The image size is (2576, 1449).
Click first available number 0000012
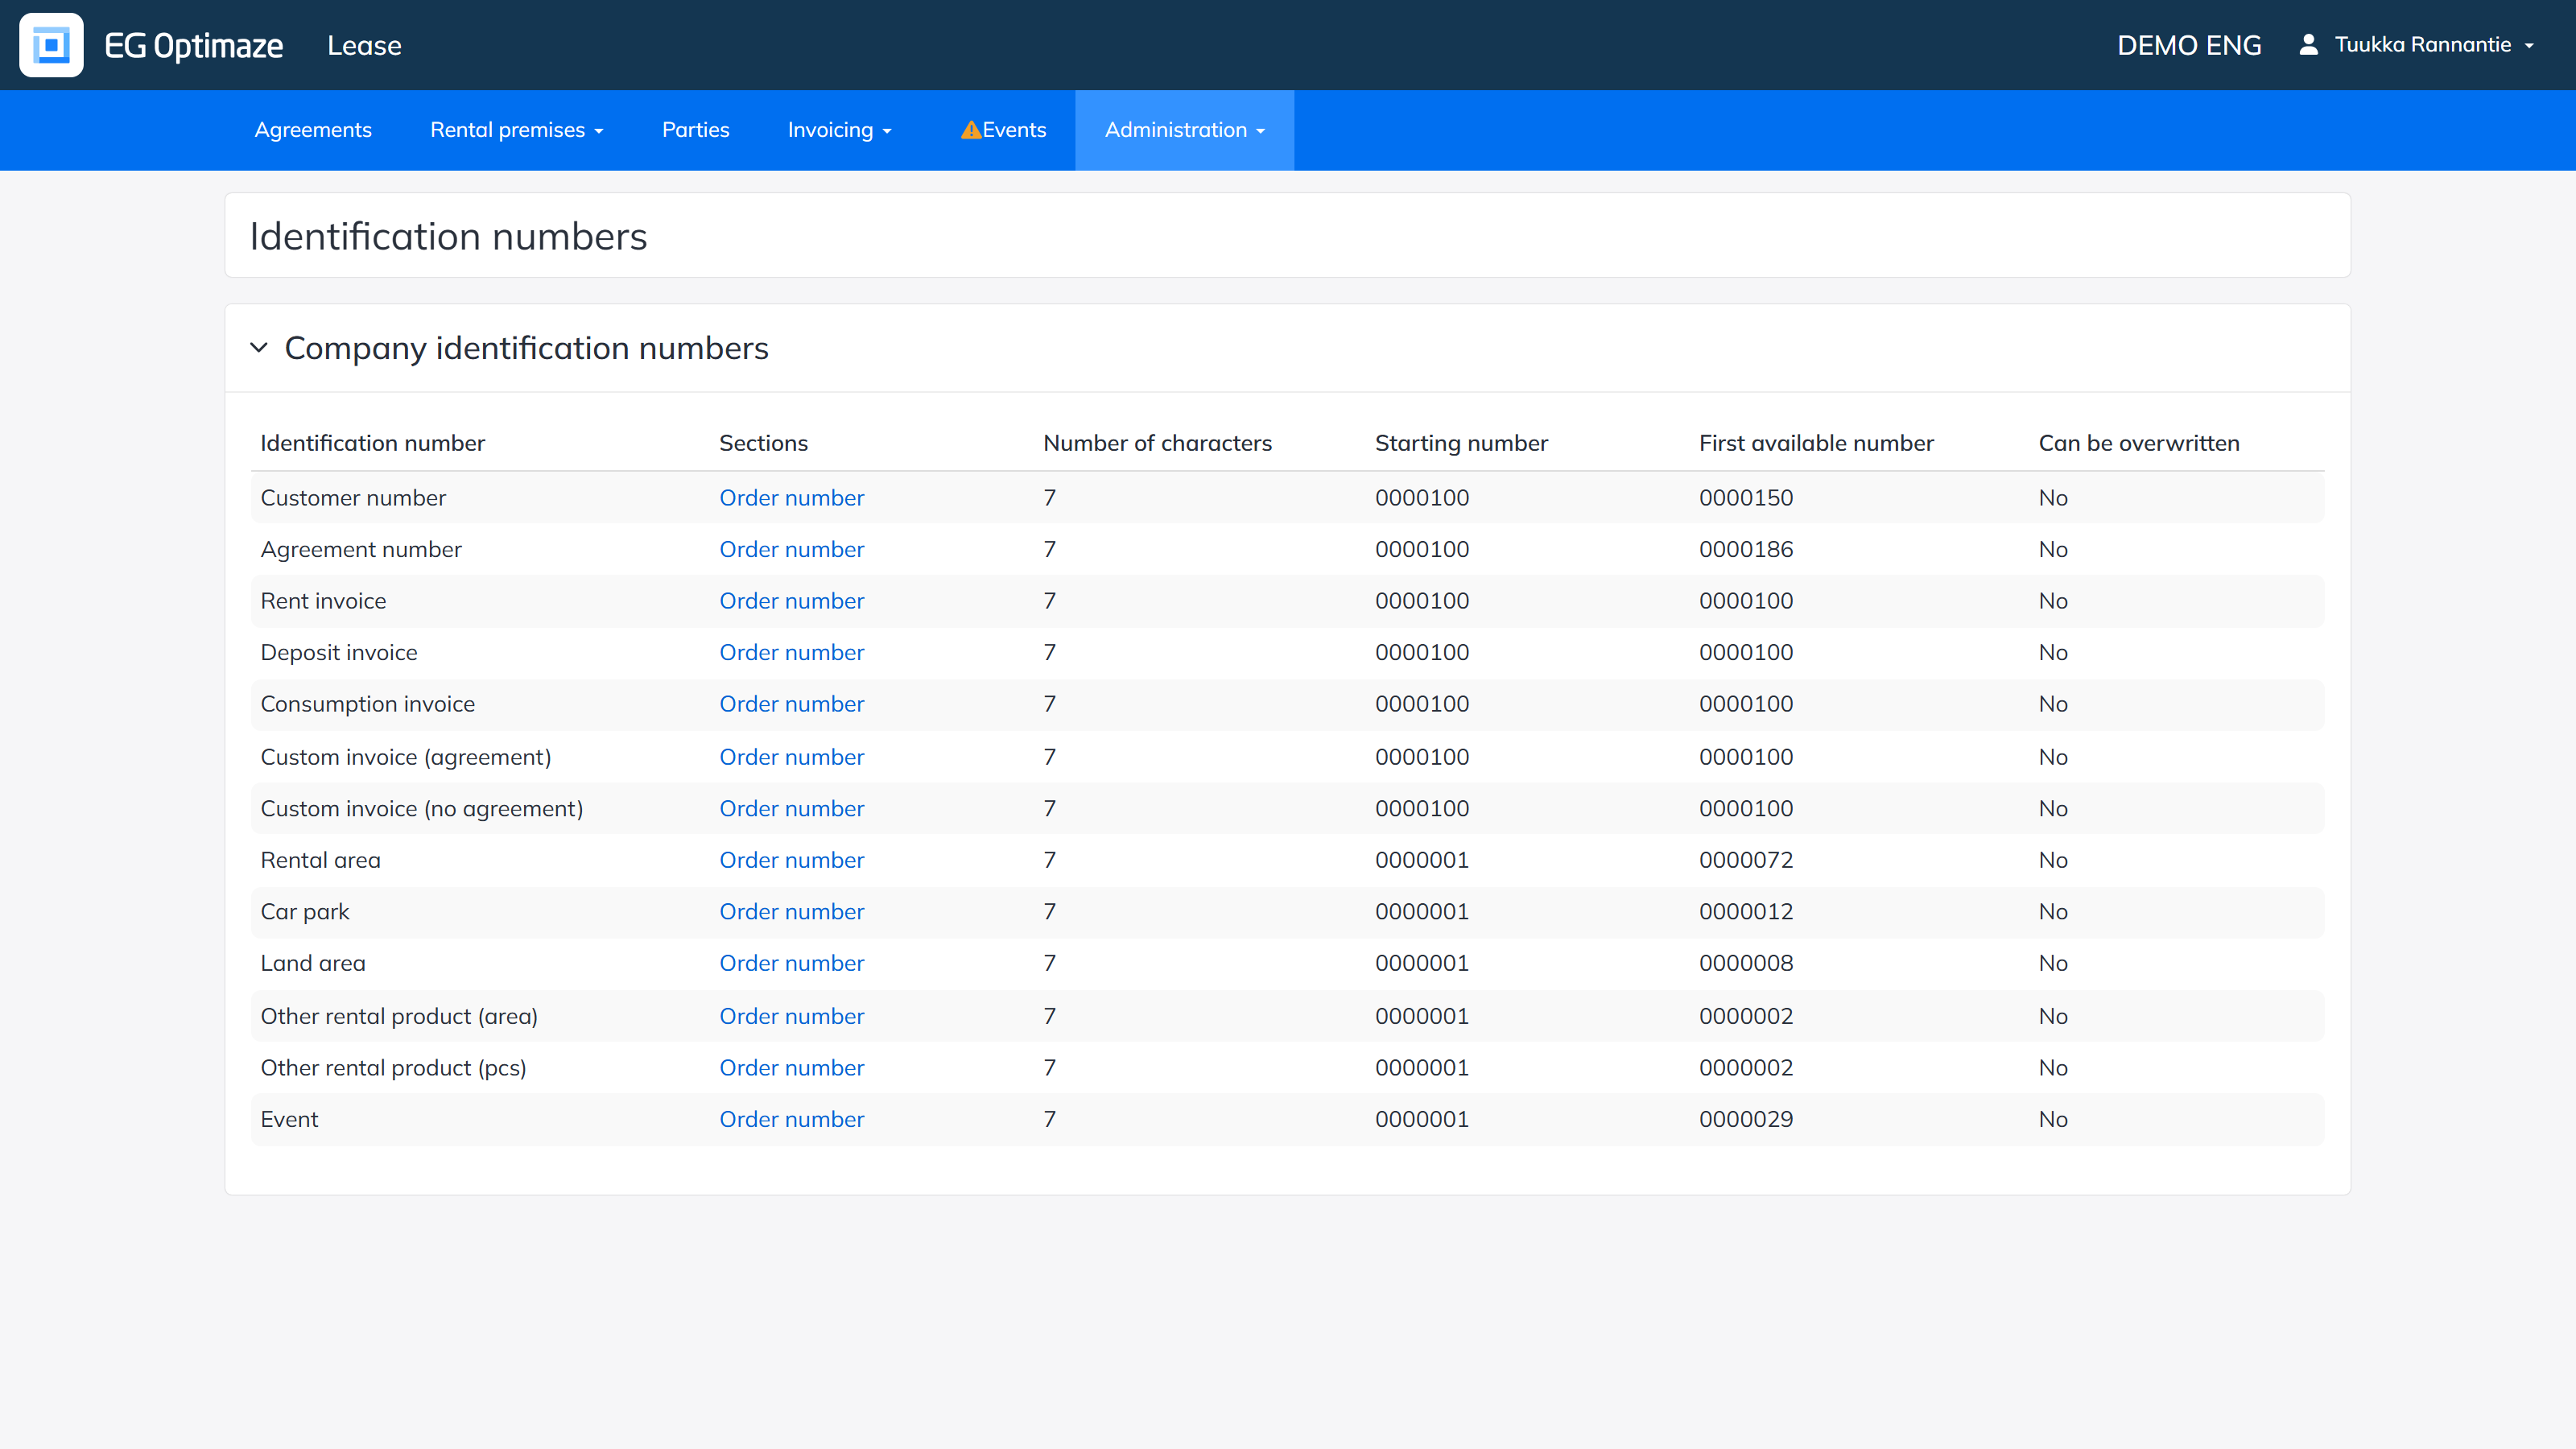(1746, 912)
